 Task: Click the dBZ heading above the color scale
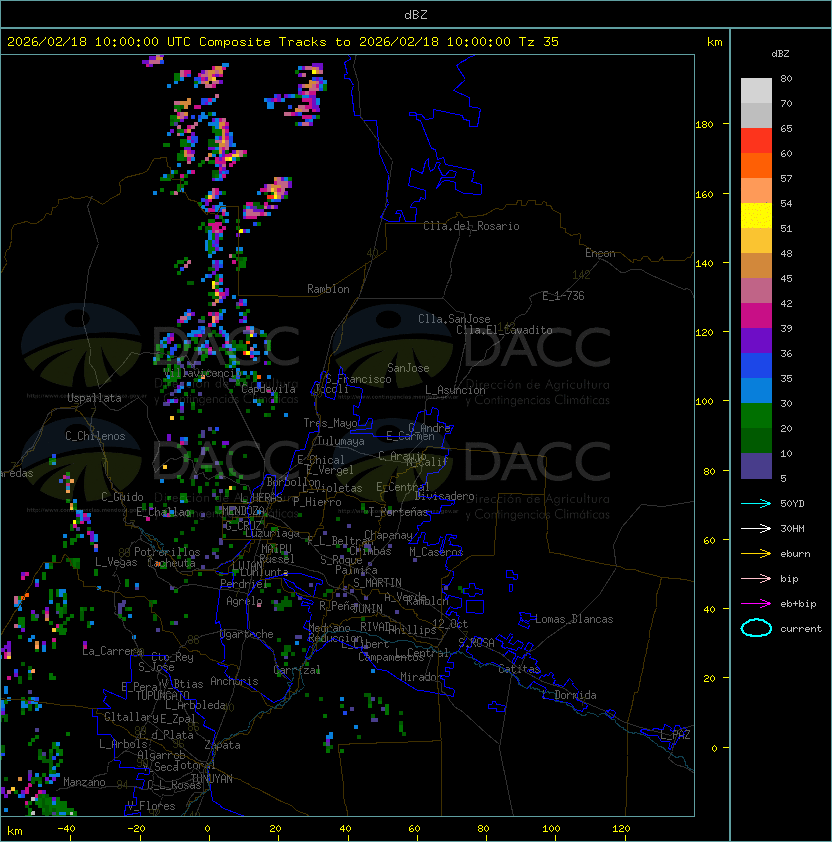click(780, 54)
